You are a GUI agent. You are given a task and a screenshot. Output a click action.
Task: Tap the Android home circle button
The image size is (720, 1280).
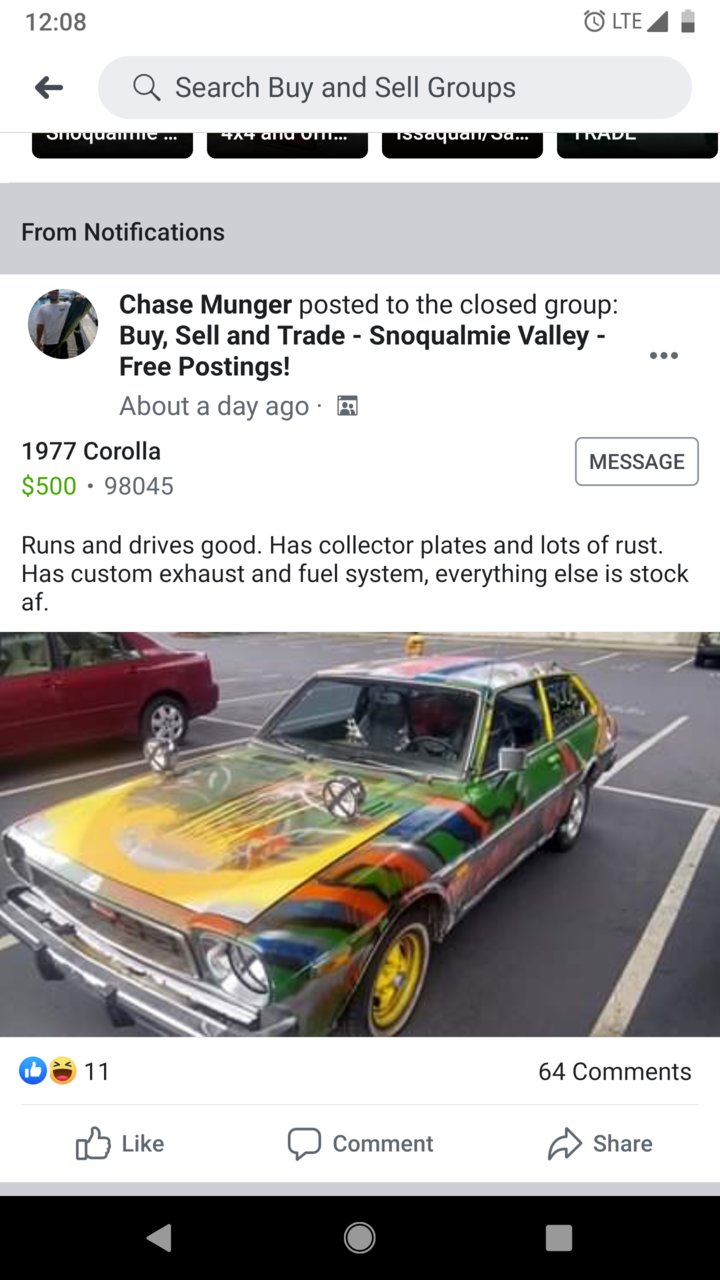coord(360,1237)
